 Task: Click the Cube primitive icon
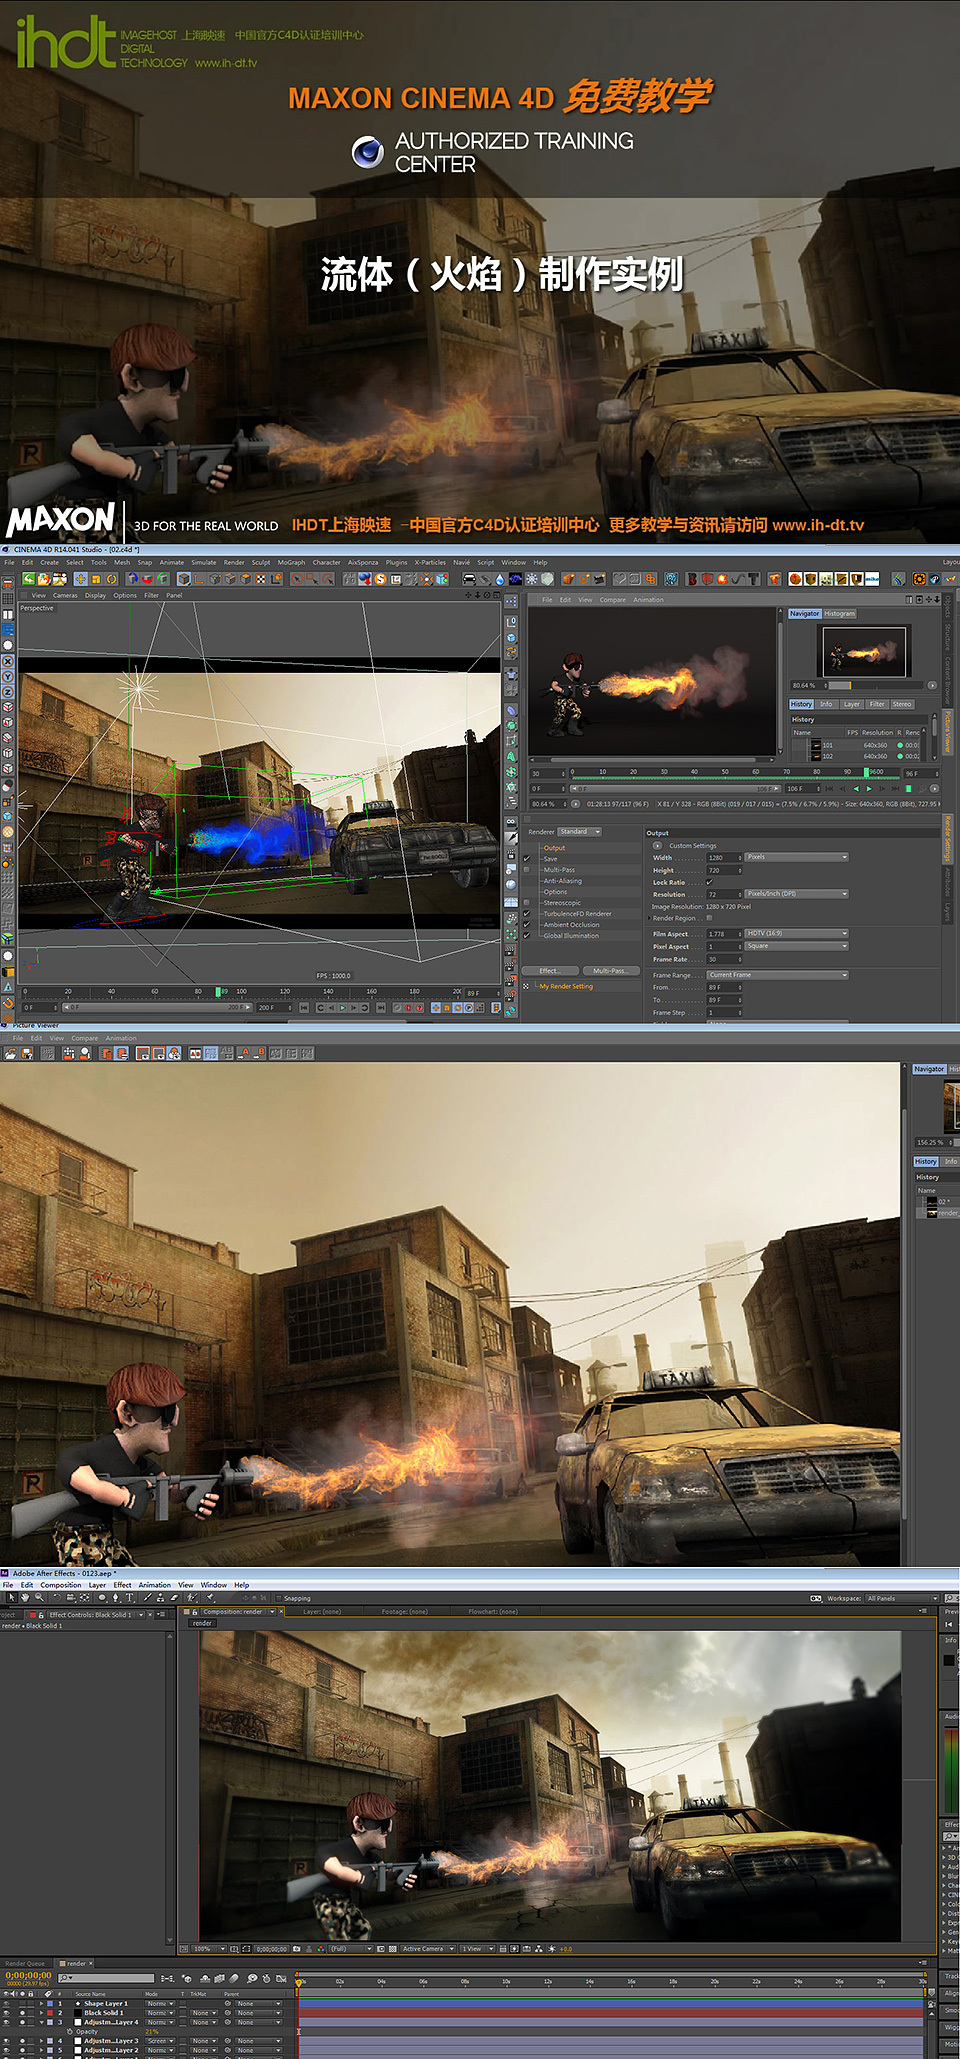click(x=184, y=579)
